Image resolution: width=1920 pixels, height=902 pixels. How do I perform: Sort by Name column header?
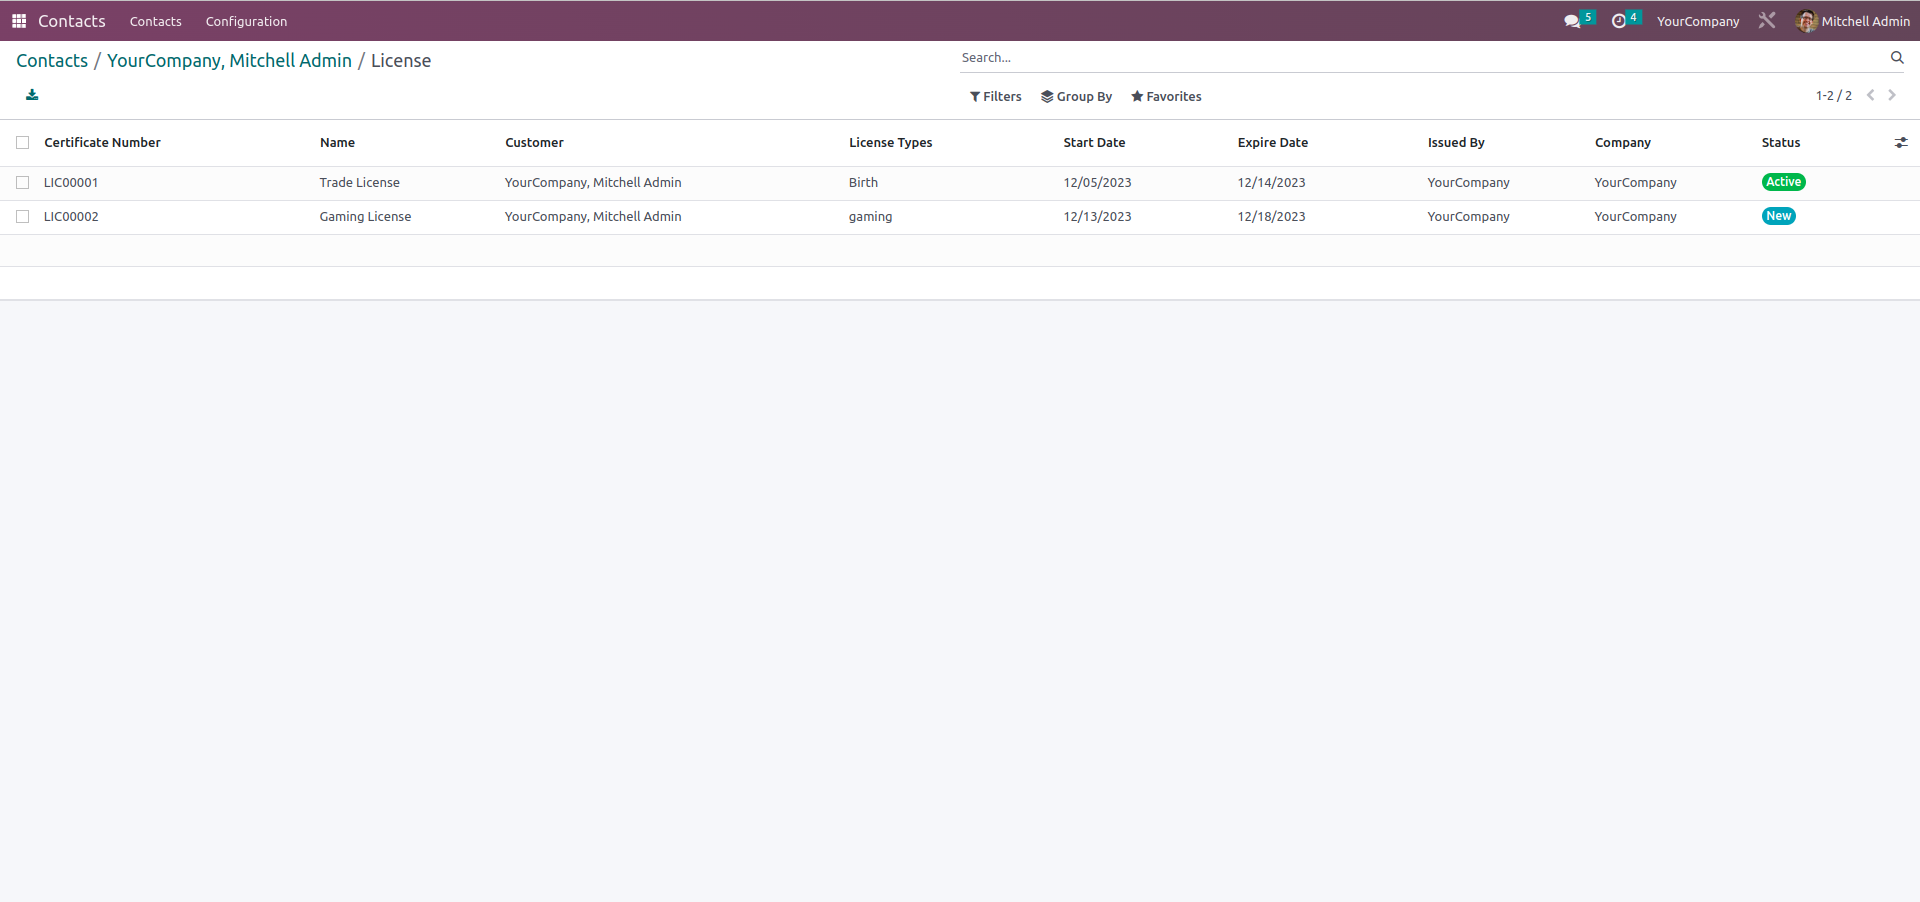tap(338, 143)
